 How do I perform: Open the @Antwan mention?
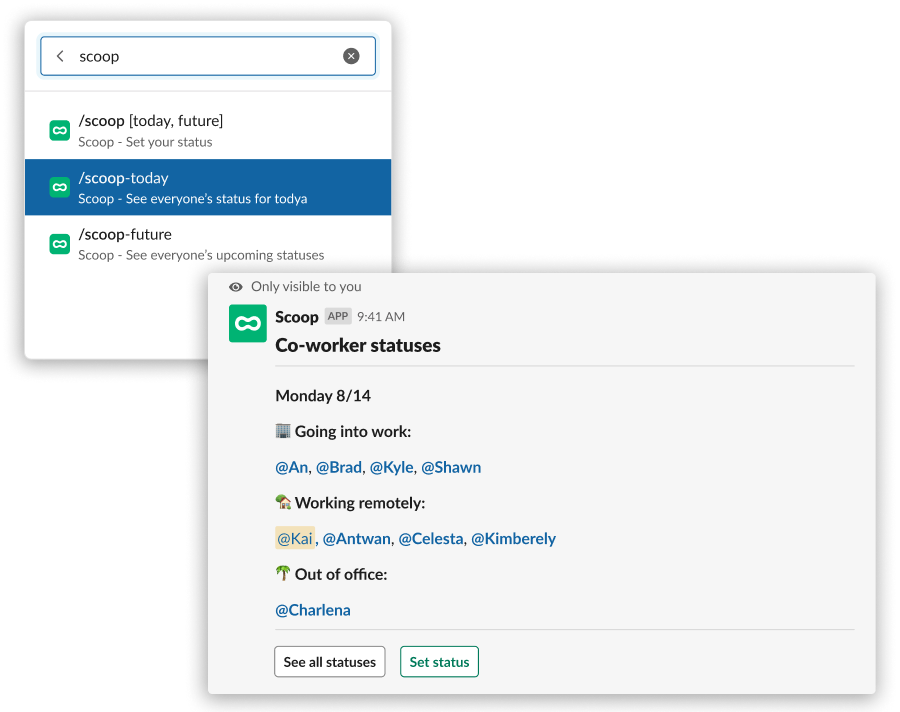point(356,539)
